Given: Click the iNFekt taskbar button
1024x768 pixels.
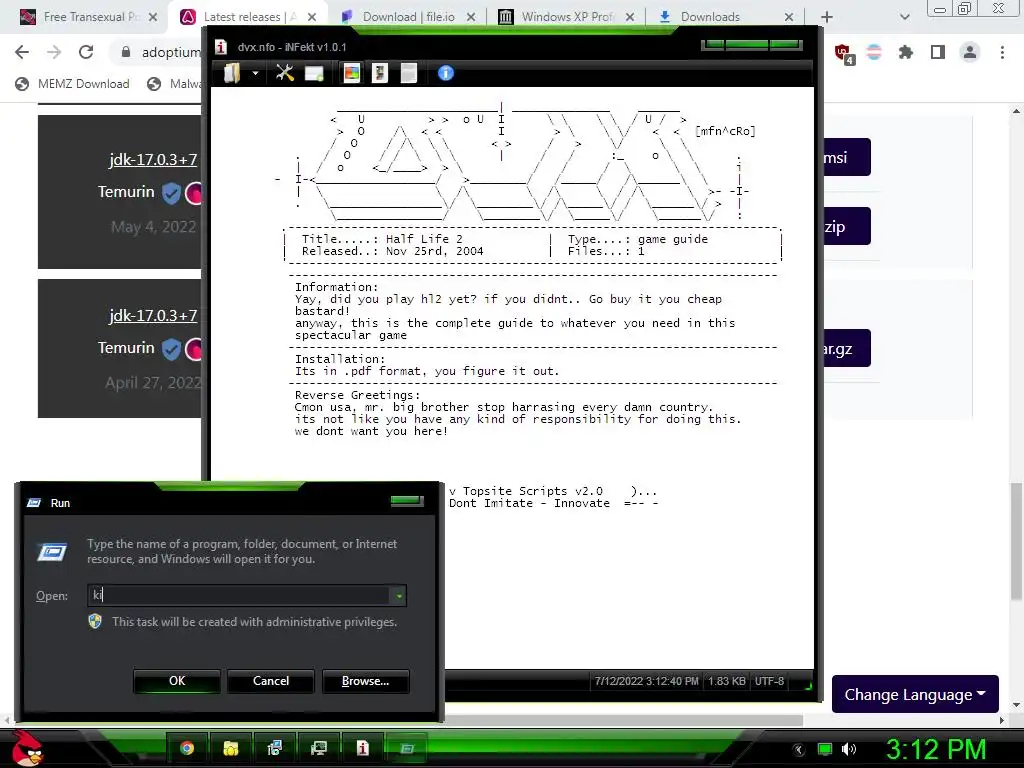Looking at the screenshot, I should point(363,748).
